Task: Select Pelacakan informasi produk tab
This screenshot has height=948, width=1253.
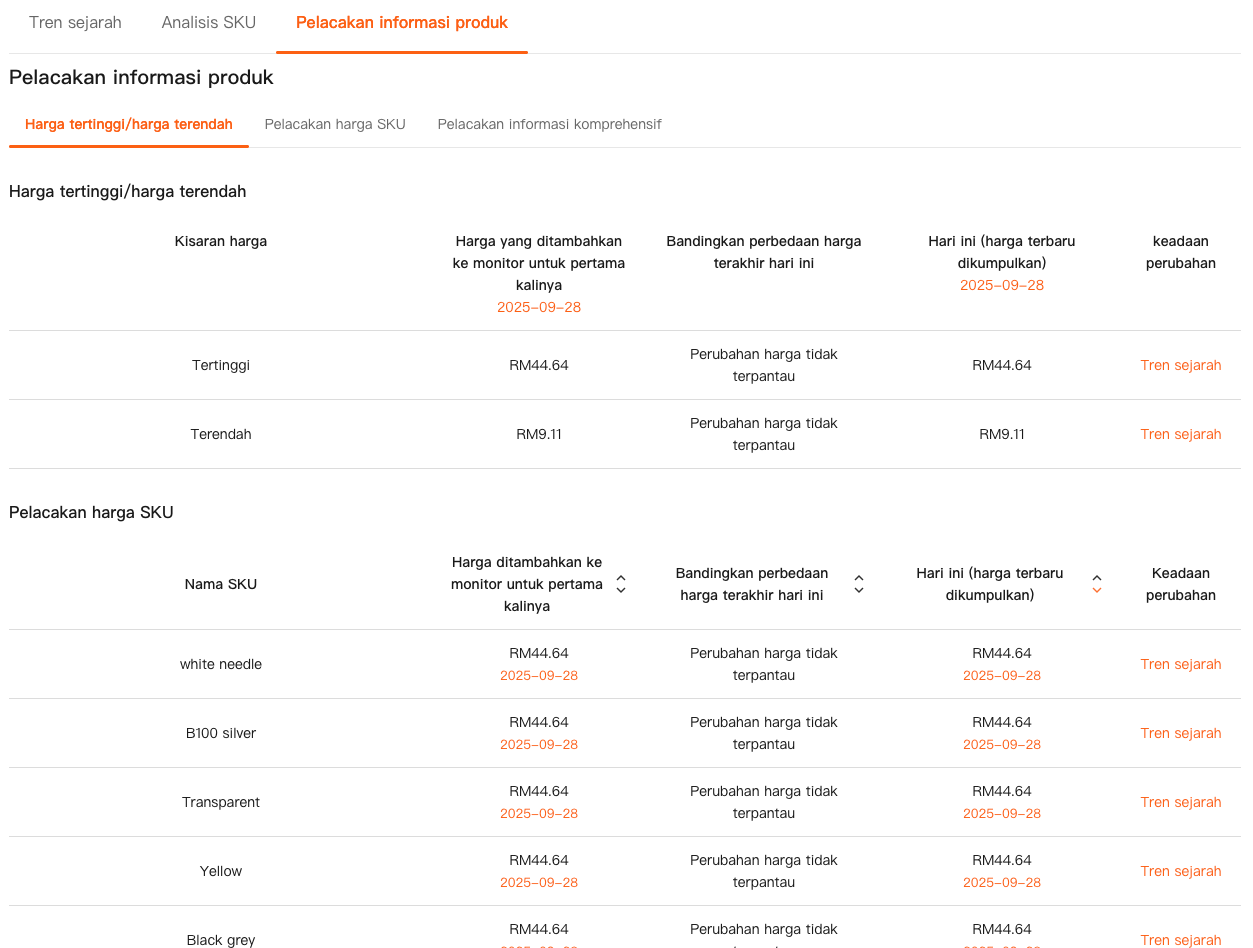Action: pos(402,22)
